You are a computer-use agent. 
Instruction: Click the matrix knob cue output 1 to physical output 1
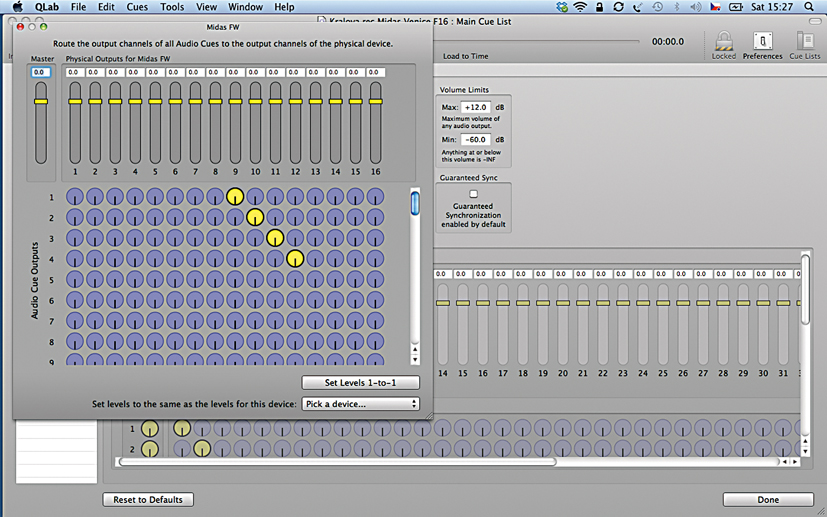click(x=74, y=197)
